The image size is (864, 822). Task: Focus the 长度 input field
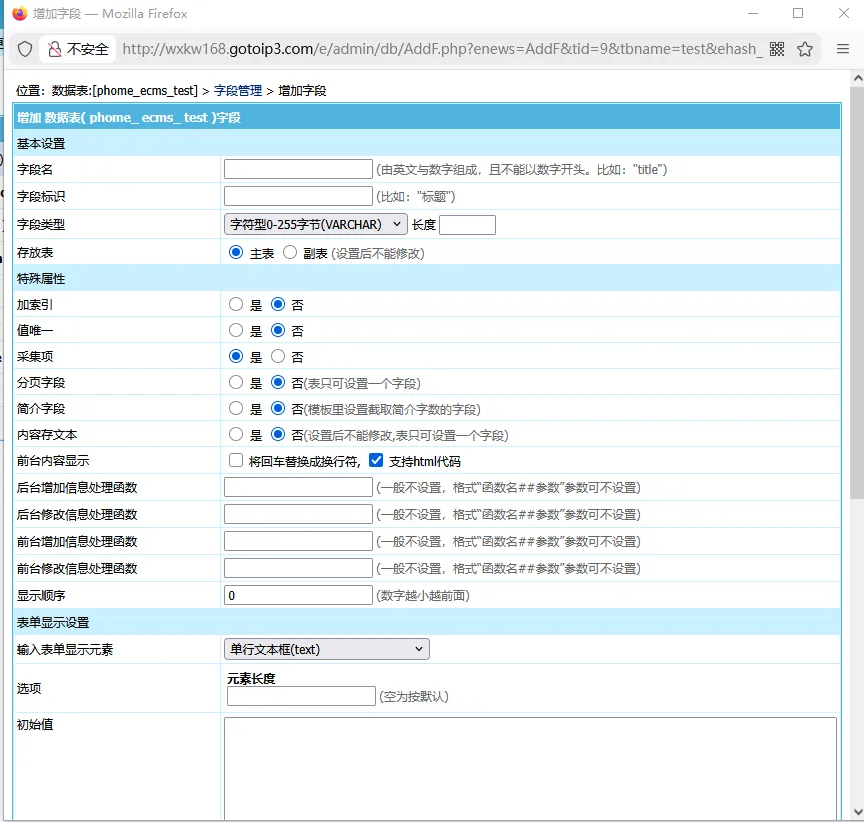[x=467, y=225]
